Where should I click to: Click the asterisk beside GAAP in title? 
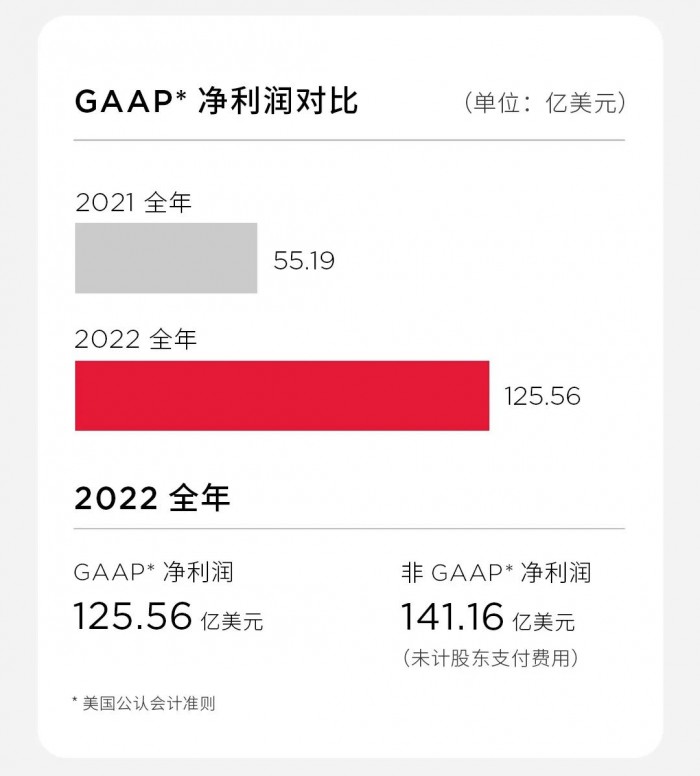[181, 94]
